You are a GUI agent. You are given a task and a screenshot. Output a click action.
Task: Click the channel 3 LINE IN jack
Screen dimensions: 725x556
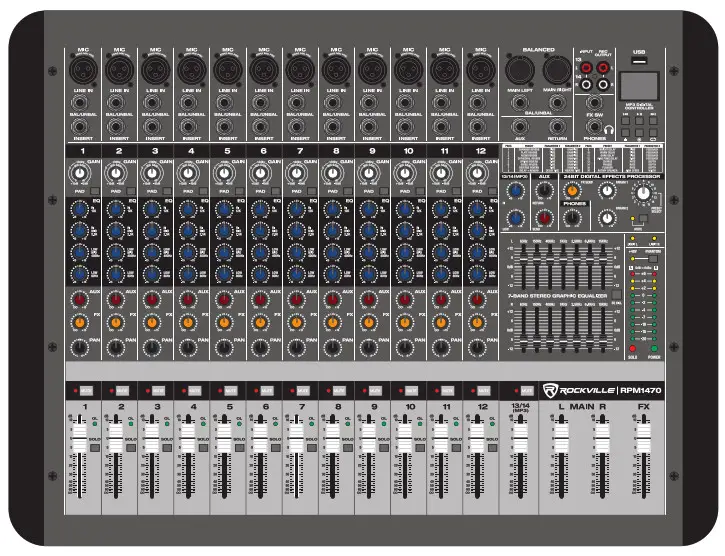click(x=152, y=103)
